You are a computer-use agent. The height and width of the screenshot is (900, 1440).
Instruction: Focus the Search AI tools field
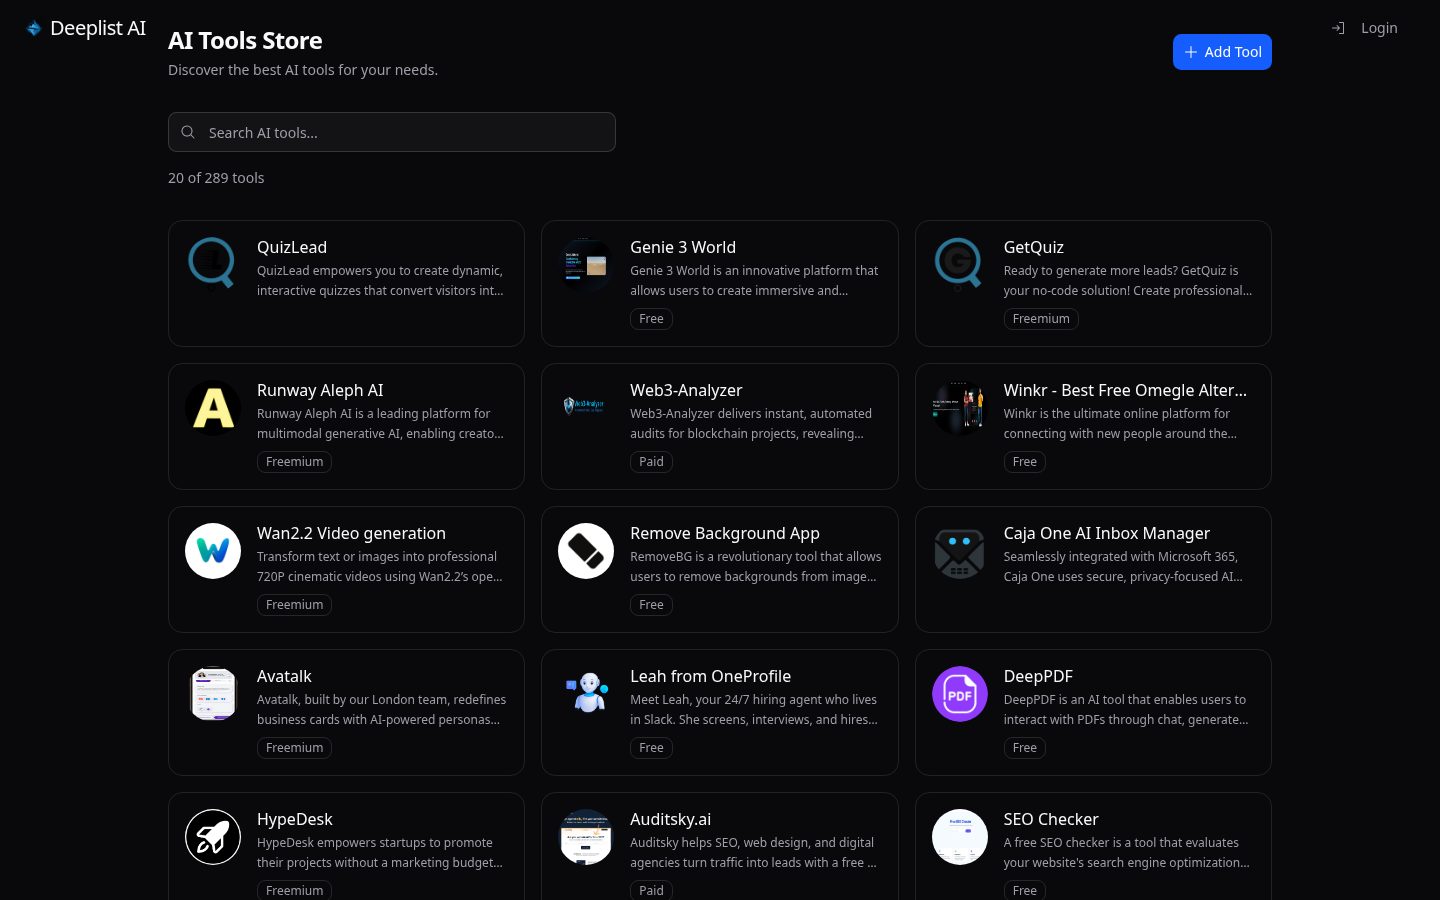tap(392, 132)
